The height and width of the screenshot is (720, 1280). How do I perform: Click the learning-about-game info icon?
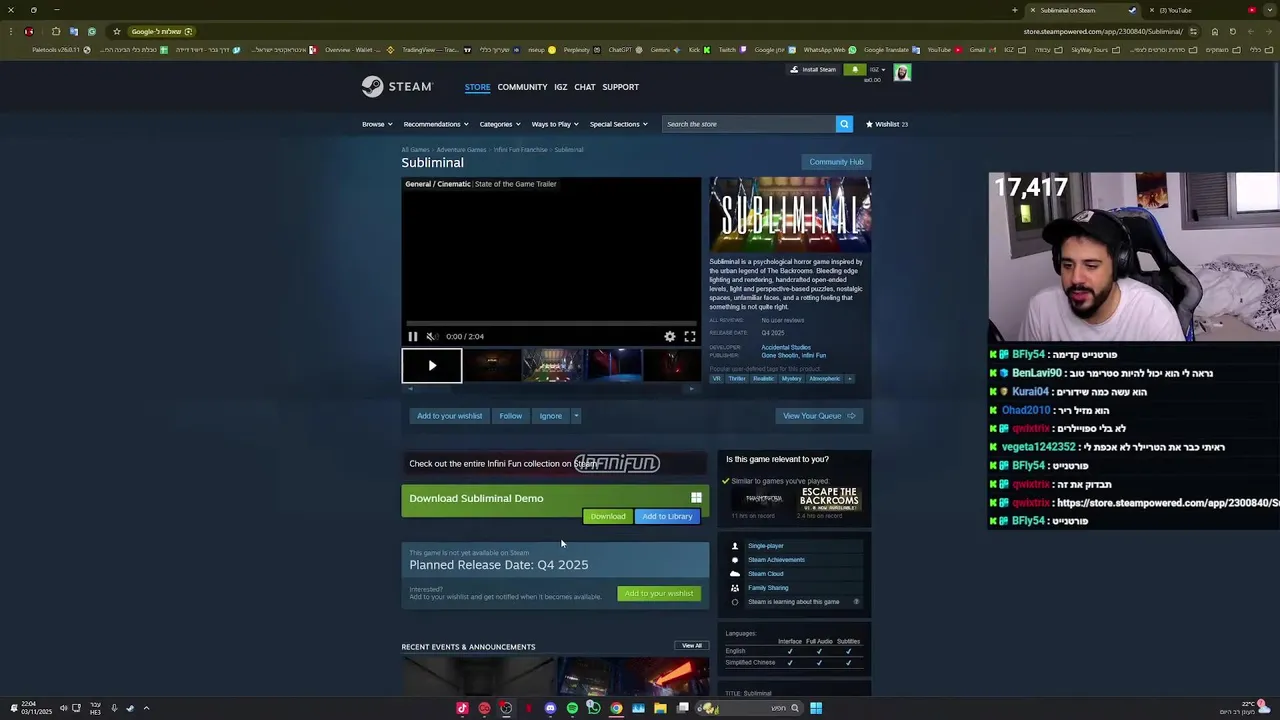coord(856,602)
